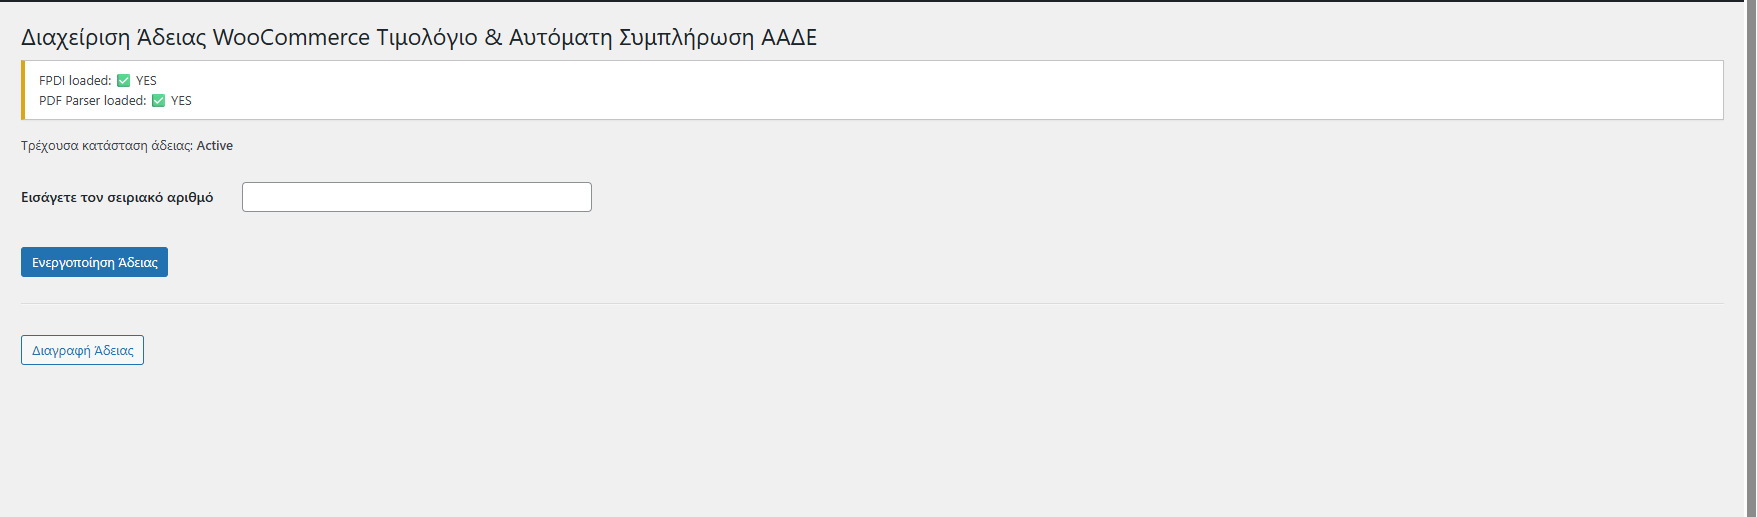
Task: Click YES next to PDF Parser loaded
Action: (x=181, y=101)
